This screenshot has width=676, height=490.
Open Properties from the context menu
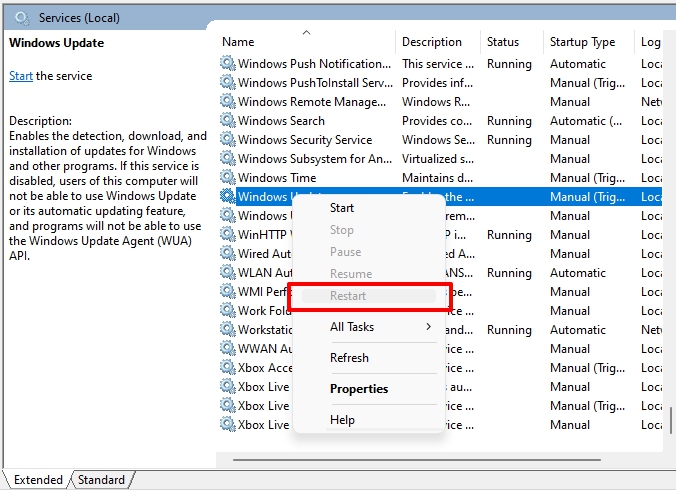point(369,389)
